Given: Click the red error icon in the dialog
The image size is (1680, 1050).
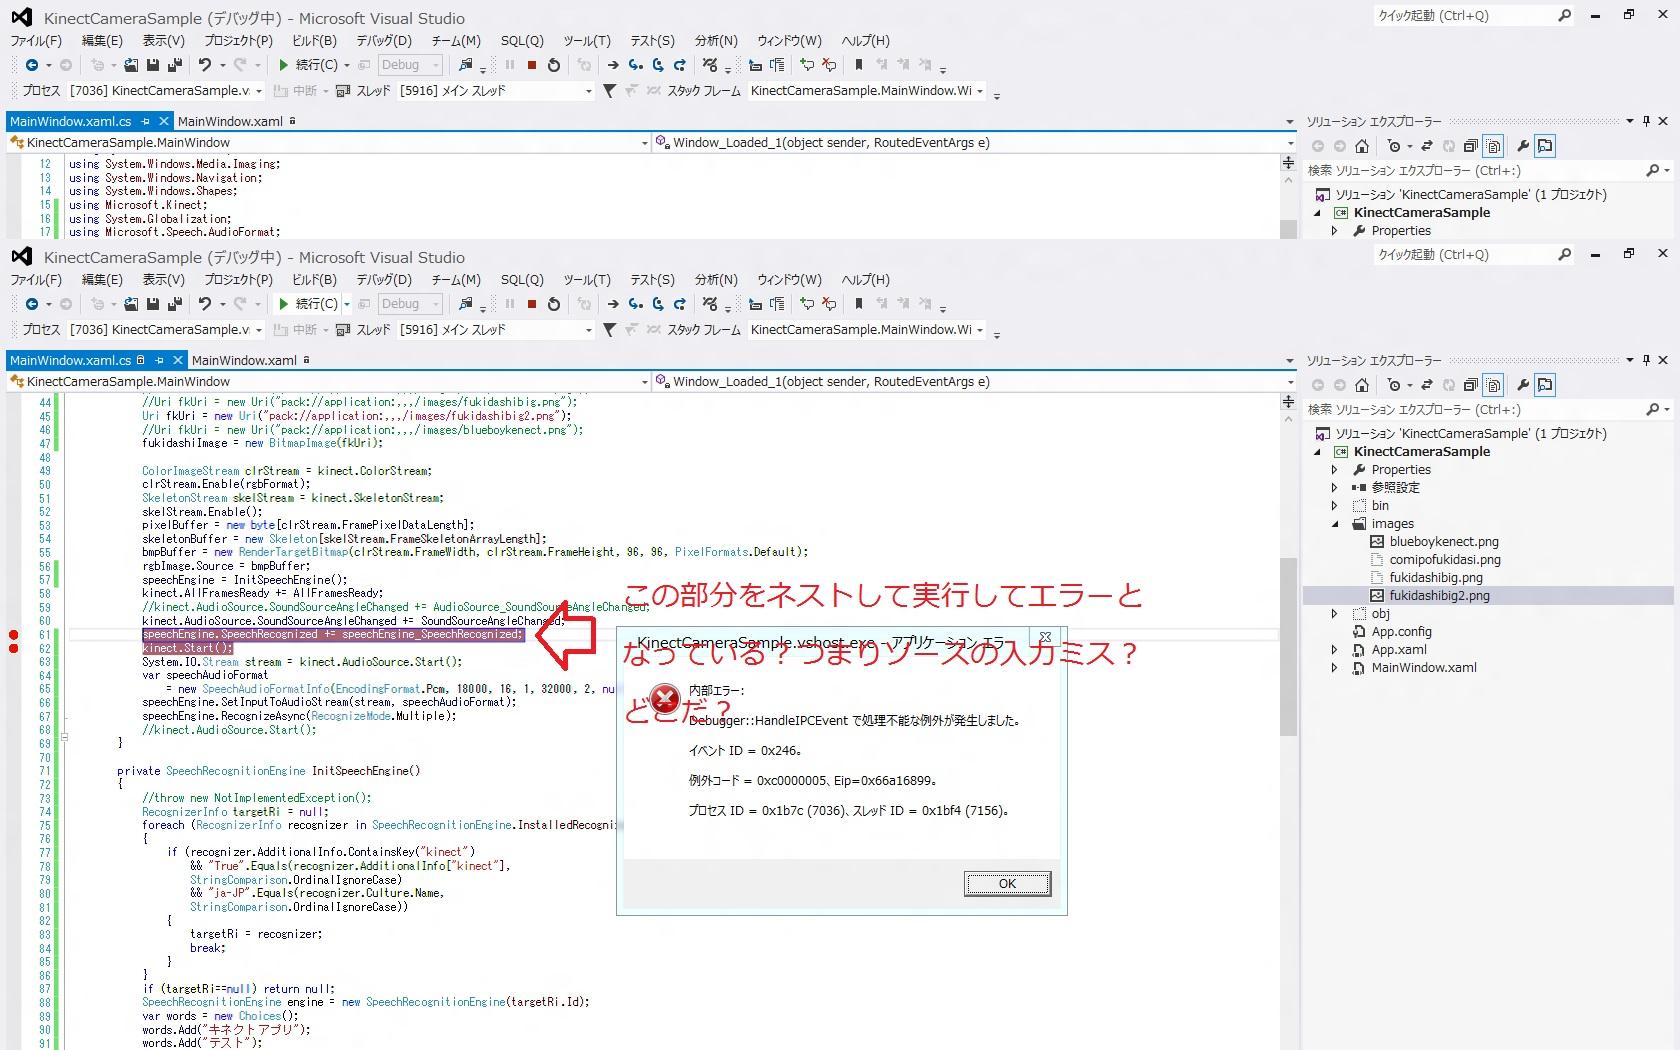Looking at the screenshot, I should click(664, 699).
